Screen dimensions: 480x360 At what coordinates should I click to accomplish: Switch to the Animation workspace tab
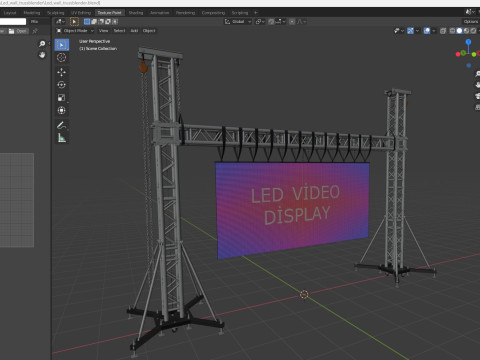pos(159,13)
